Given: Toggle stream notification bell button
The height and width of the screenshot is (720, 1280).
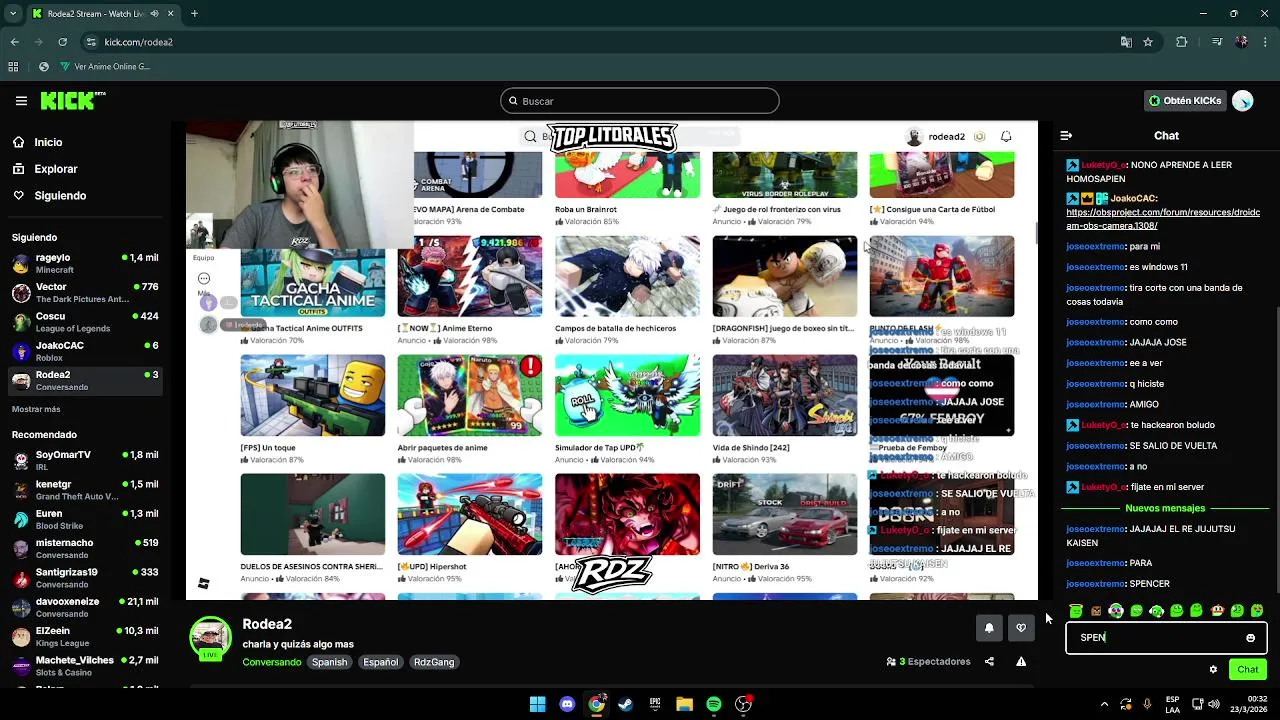Looking at the screenshot, I should 989,628.
